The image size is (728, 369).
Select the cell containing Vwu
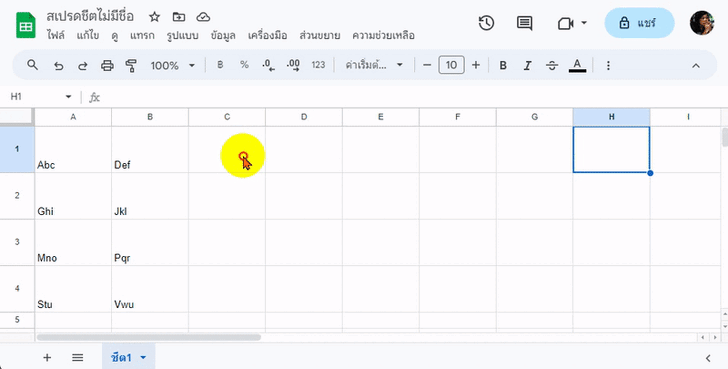pyautogui.click(x=150, y=289)
